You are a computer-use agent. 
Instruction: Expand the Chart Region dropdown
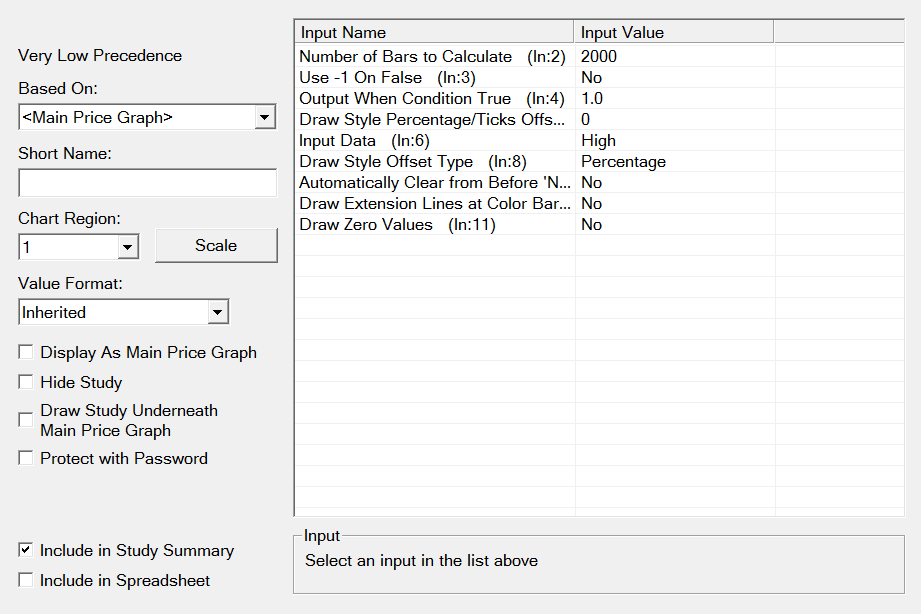pos(127,246)
